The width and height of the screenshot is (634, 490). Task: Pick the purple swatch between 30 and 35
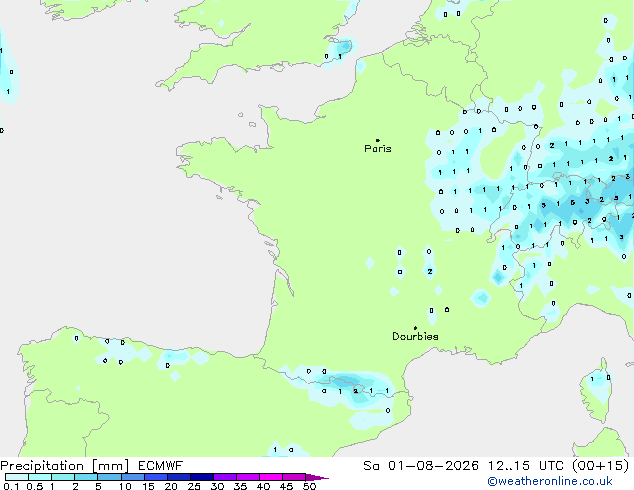[x=225, y=477]
